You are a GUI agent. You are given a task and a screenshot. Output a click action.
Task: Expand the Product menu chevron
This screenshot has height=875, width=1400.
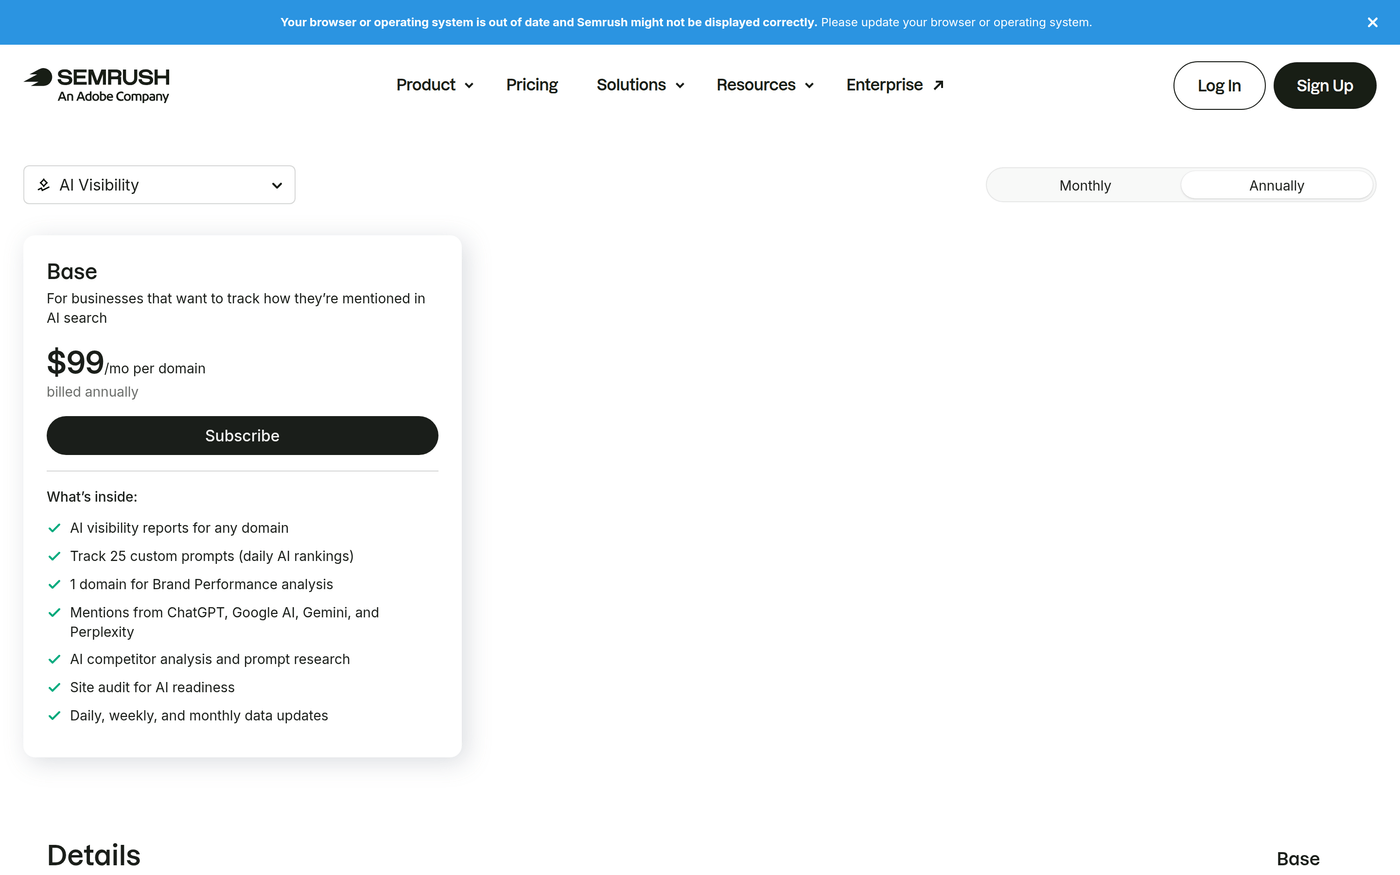[469, 86]
